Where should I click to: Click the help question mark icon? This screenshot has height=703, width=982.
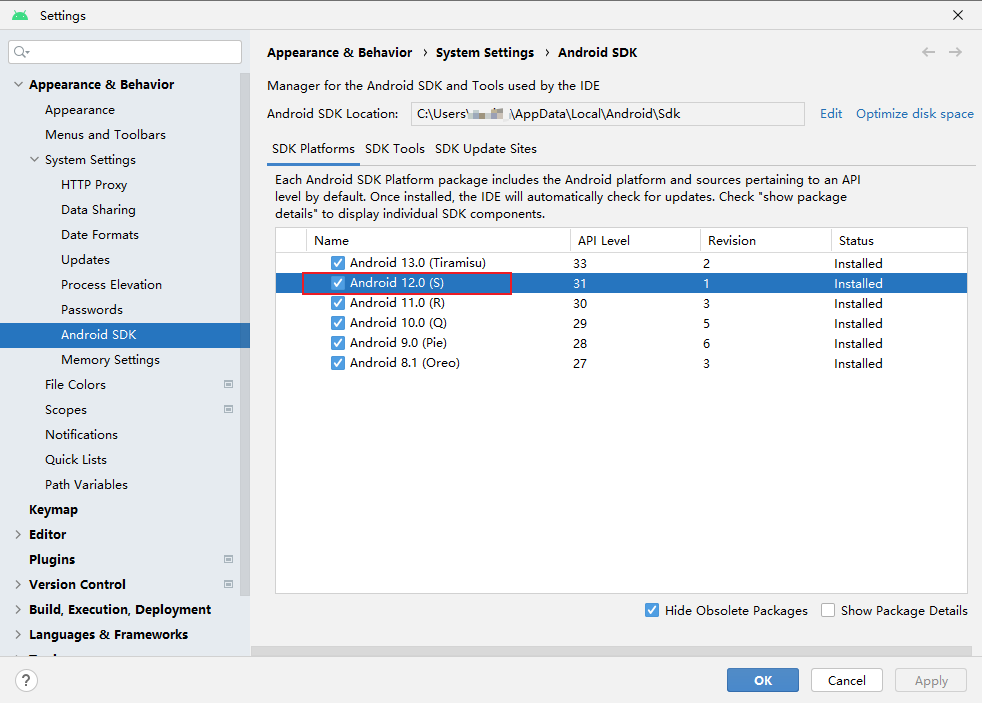pos(26,680)
